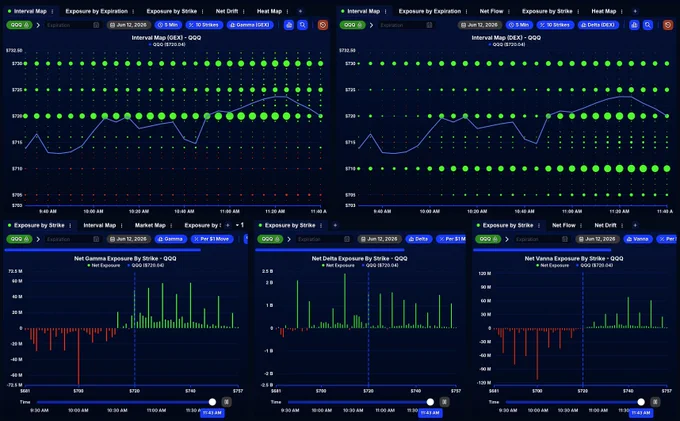Image resolution: width=680 pixels, height=421 pixels.
Task: Click the export icon in the DEX interval map toolbar
Action: pyautogui.click(x=634, y=25)
